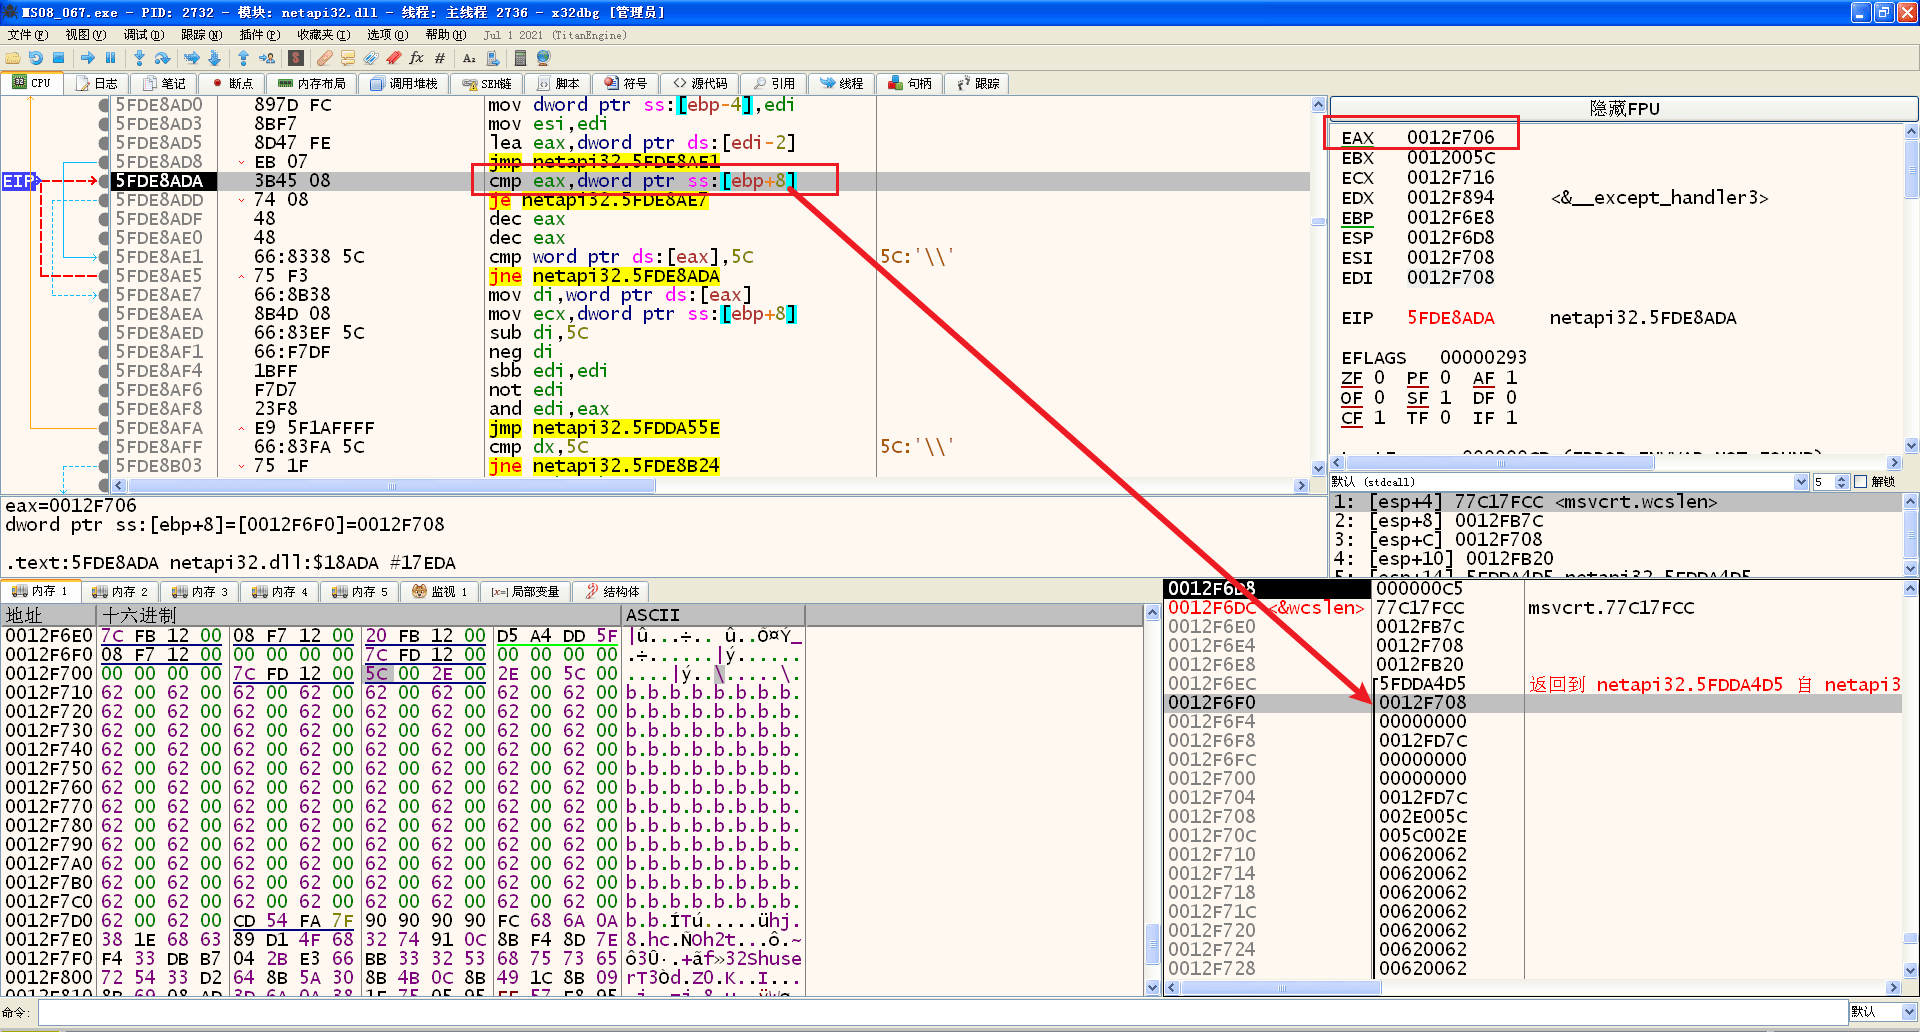Open the 插件 menu
This screenshot has height=1032, width=1920.
(x=259, y=35)
